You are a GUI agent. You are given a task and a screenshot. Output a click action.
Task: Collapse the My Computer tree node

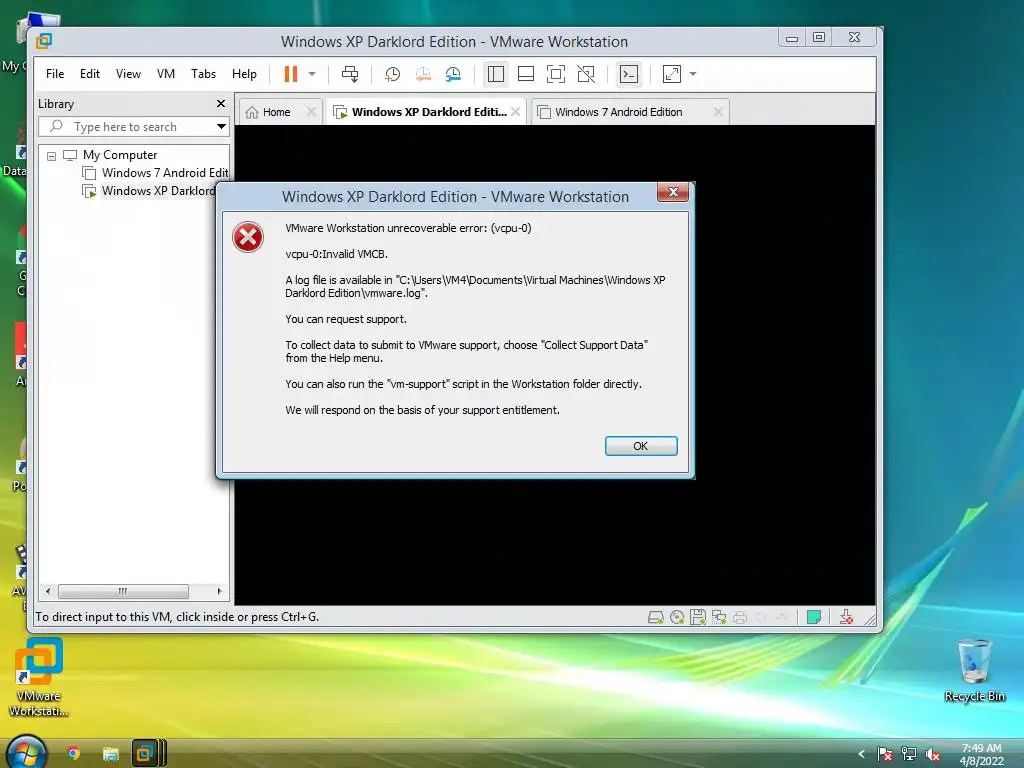point(52,156)
